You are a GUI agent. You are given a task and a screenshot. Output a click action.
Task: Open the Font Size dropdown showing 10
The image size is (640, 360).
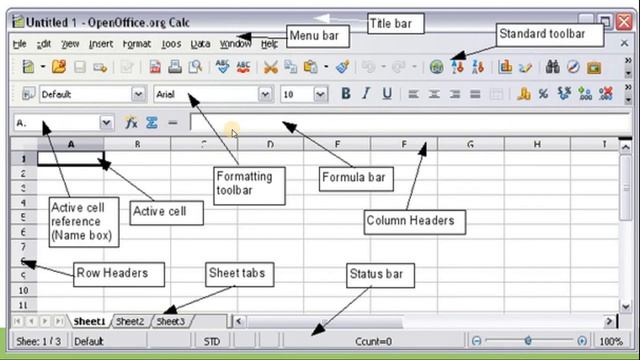coord(320,94)
